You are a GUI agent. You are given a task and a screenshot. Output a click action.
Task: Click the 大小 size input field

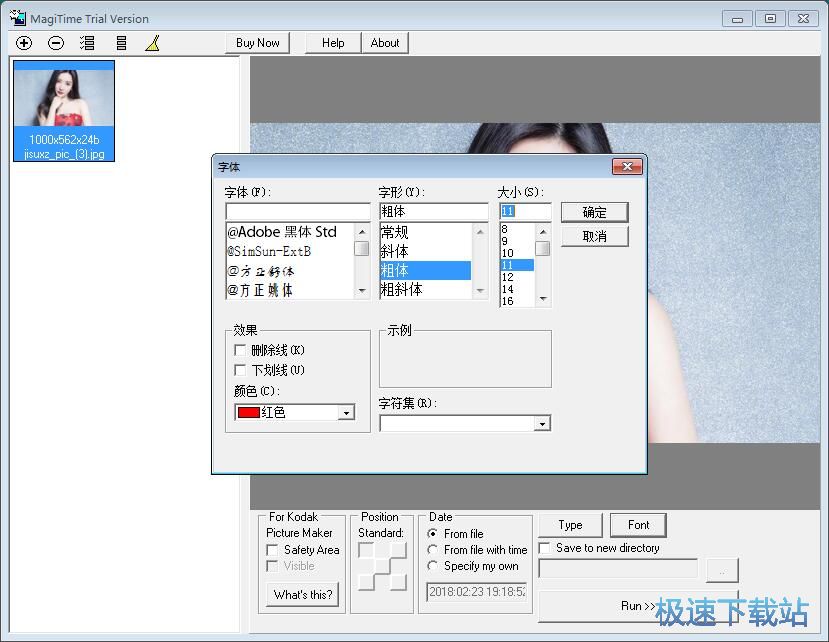[x=525, y=211]
